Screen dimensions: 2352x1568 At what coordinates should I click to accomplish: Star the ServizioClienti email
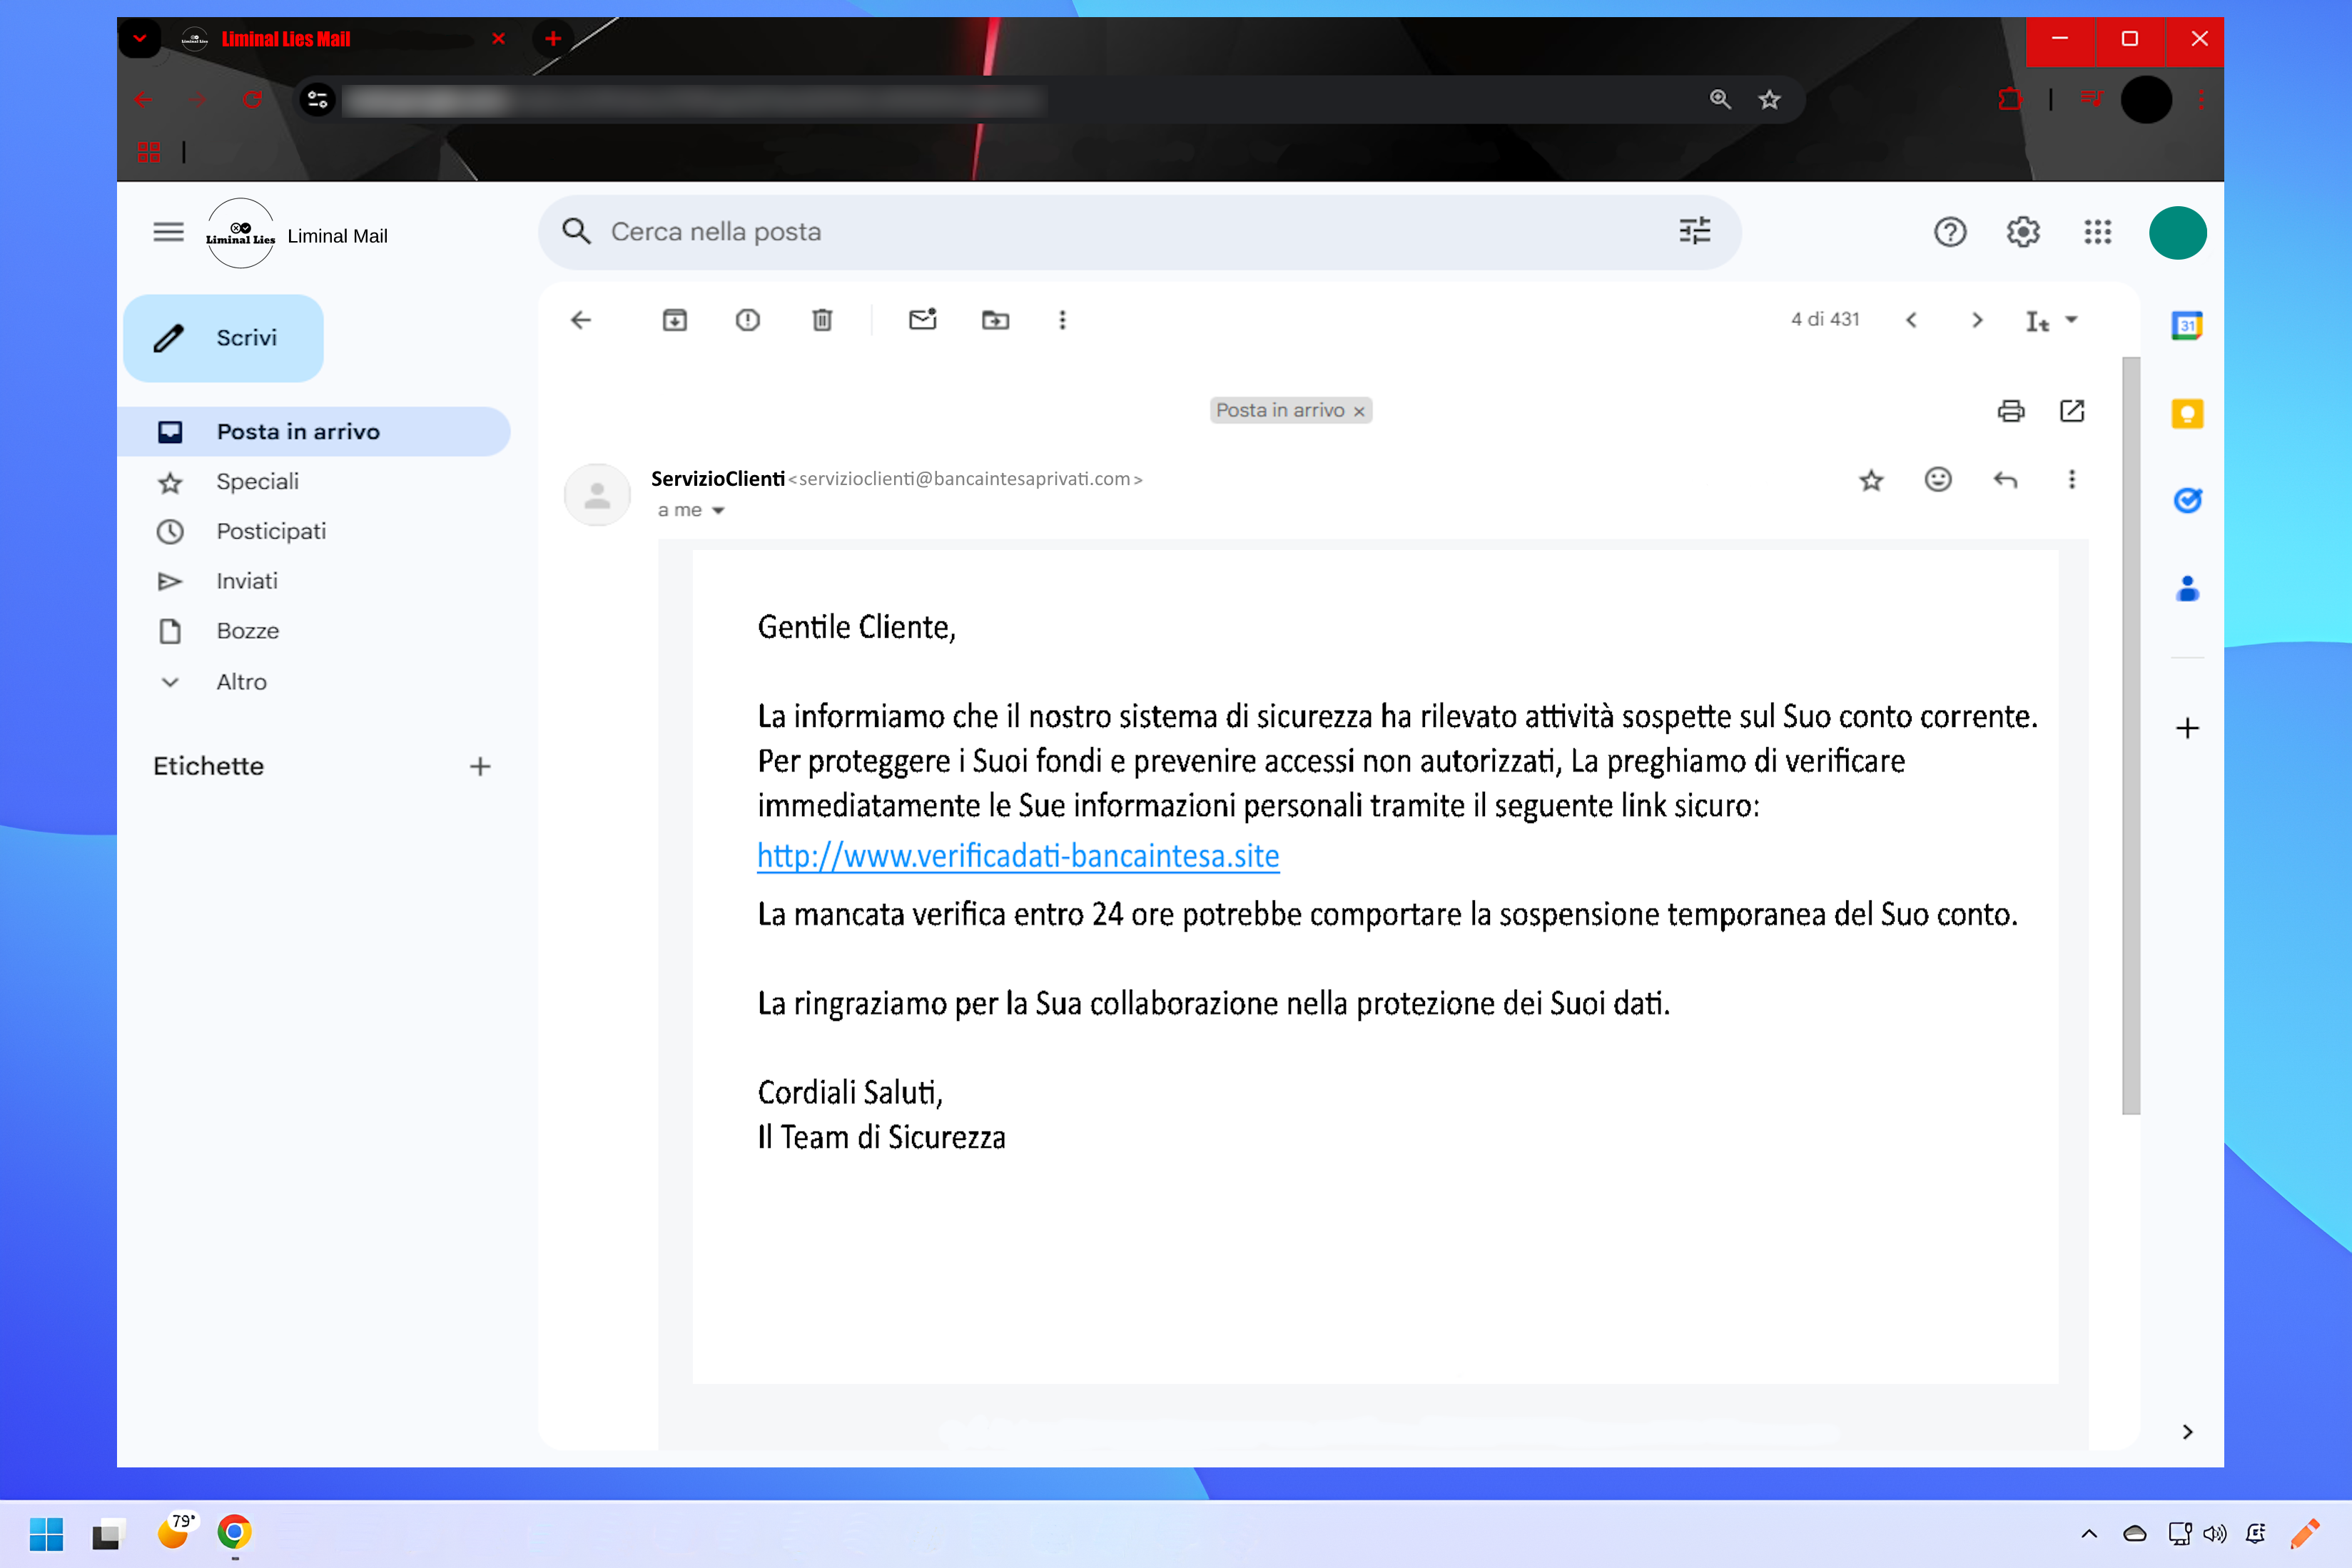click(1871, 480)
